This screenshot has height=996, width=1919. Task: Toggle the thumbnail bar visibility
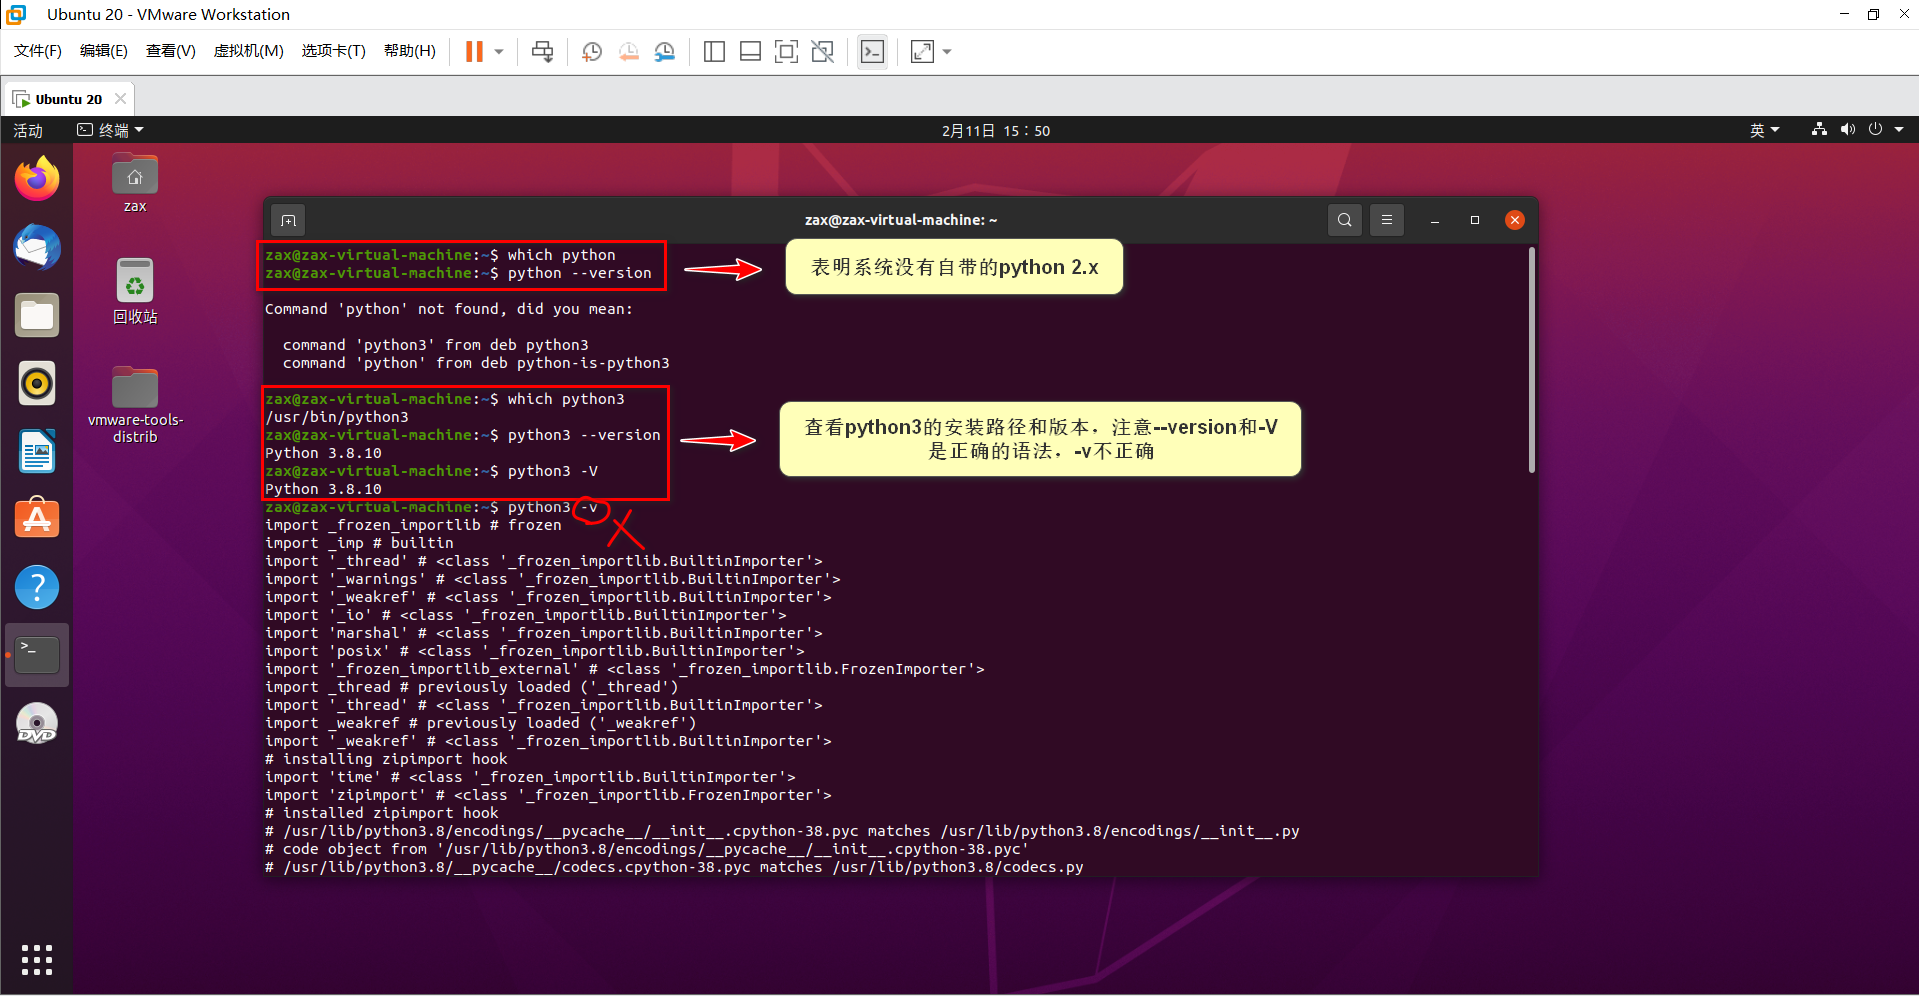click(x=750, y=51)
